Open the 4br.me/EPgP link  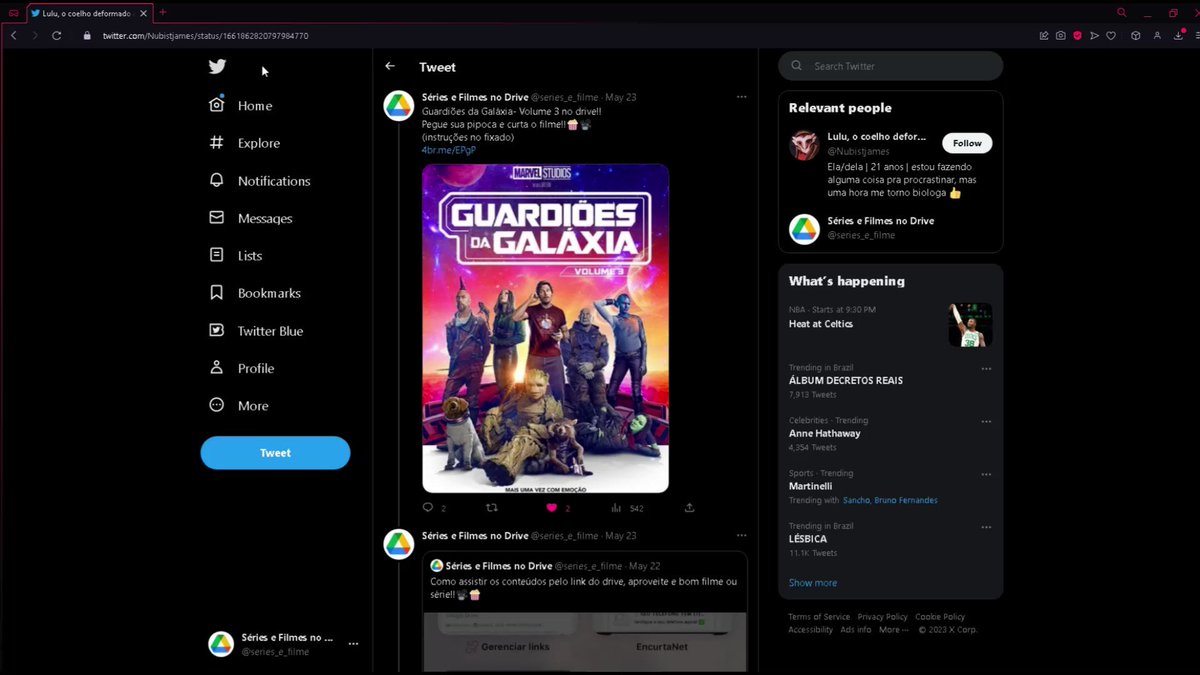[x=449, y=150]
